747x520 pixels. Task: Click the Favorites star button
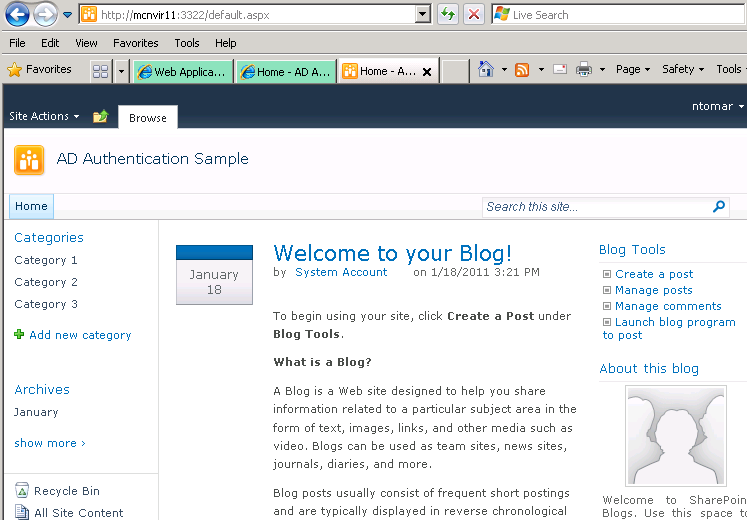tap(40, 70)
